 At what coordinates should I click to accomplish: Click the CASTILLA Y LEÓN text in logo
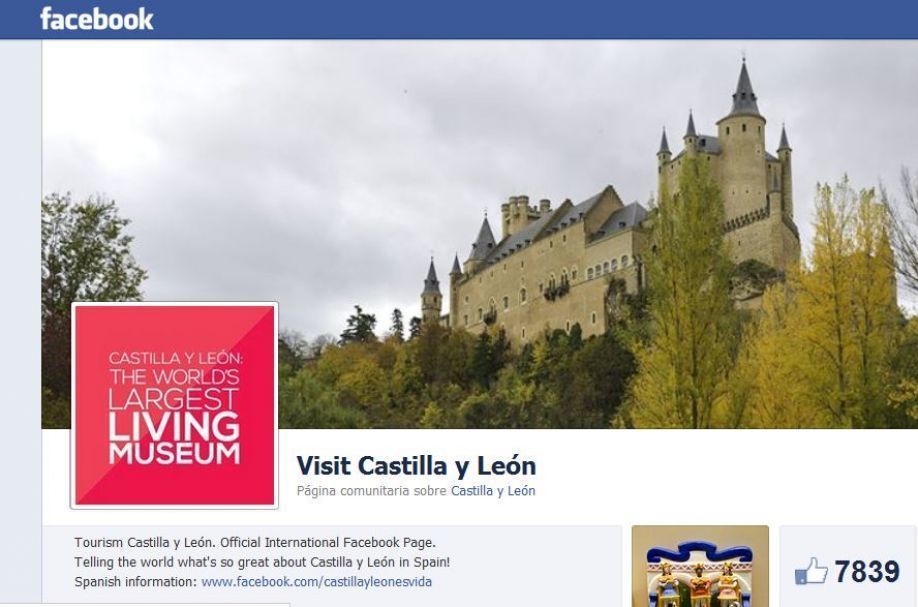pos(175,358)
